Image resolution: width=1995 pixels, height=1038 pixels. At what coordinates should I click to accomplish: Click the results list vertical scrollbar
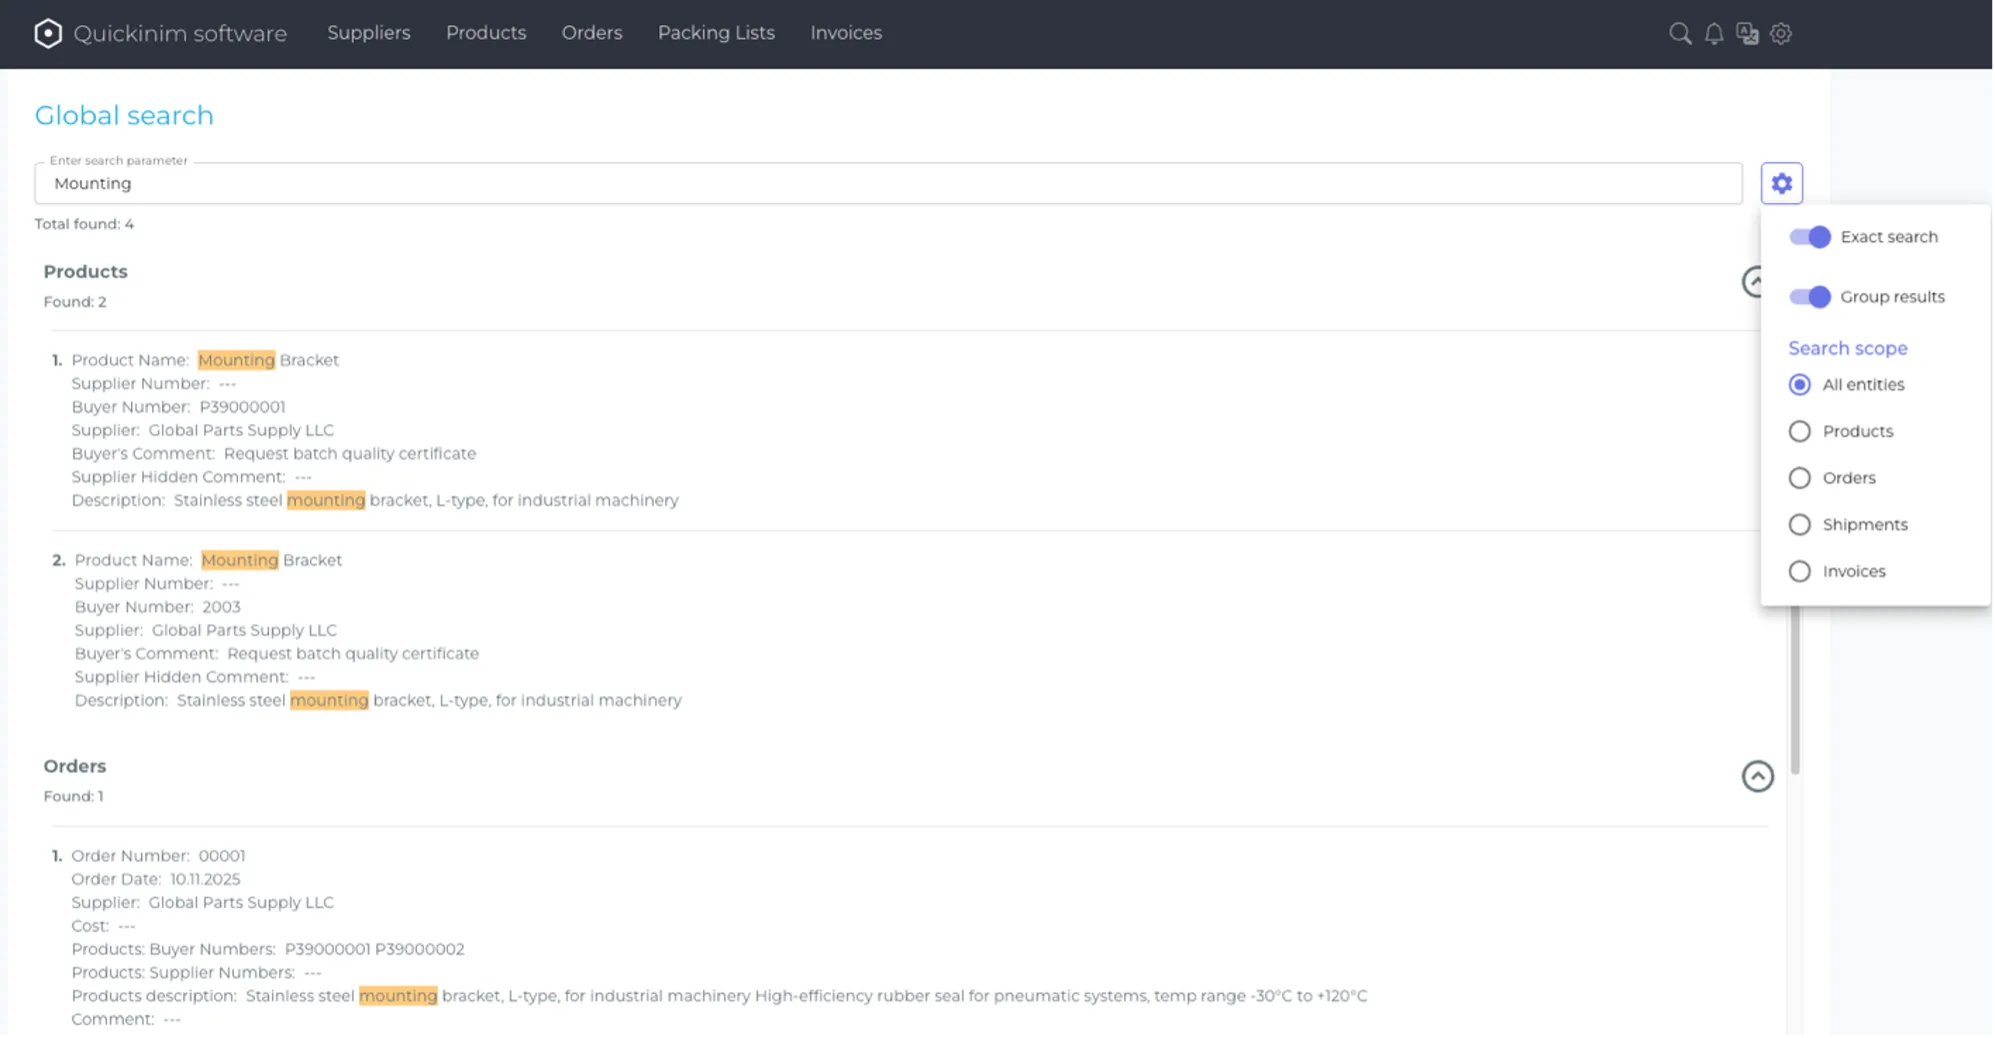pos(1795,690)
